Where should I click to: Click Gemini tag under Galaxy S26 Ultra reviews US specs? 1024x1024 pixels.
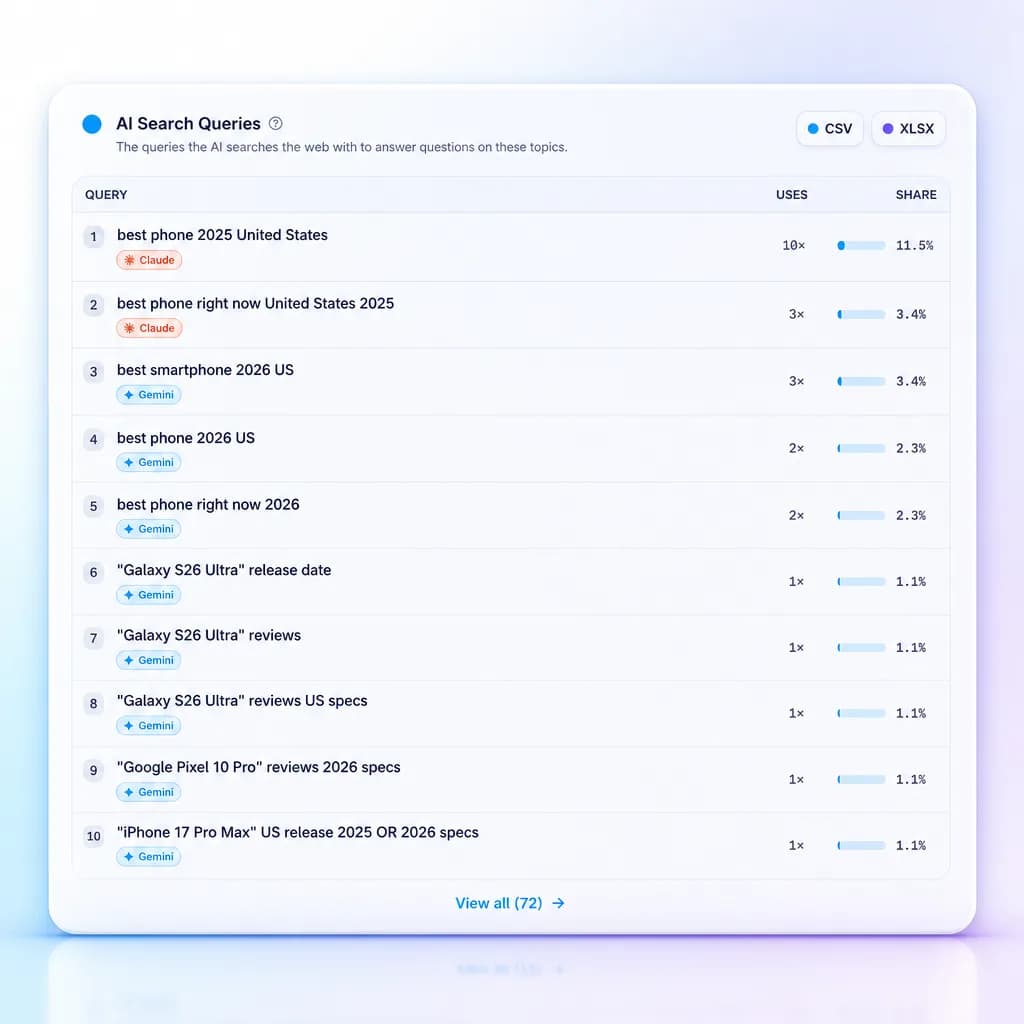point(148,726)
